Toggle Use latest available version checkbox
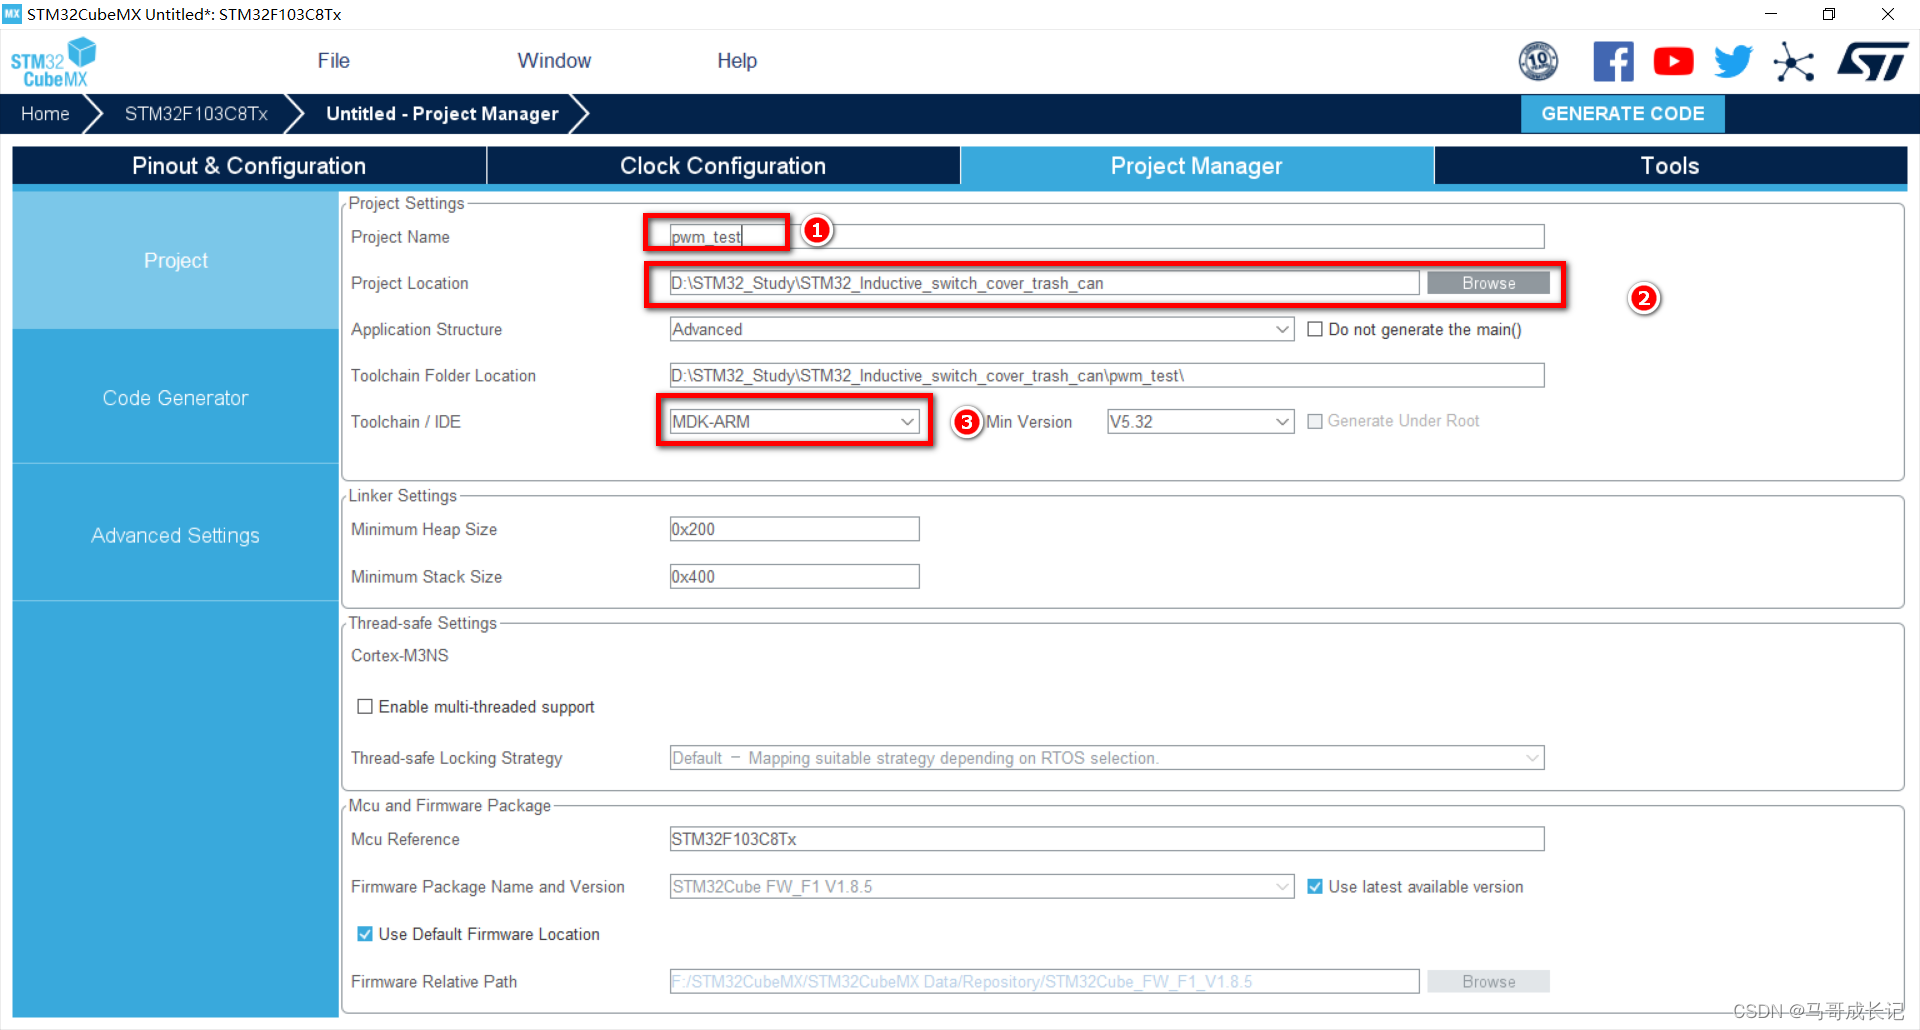 [x=1315, y=886]
